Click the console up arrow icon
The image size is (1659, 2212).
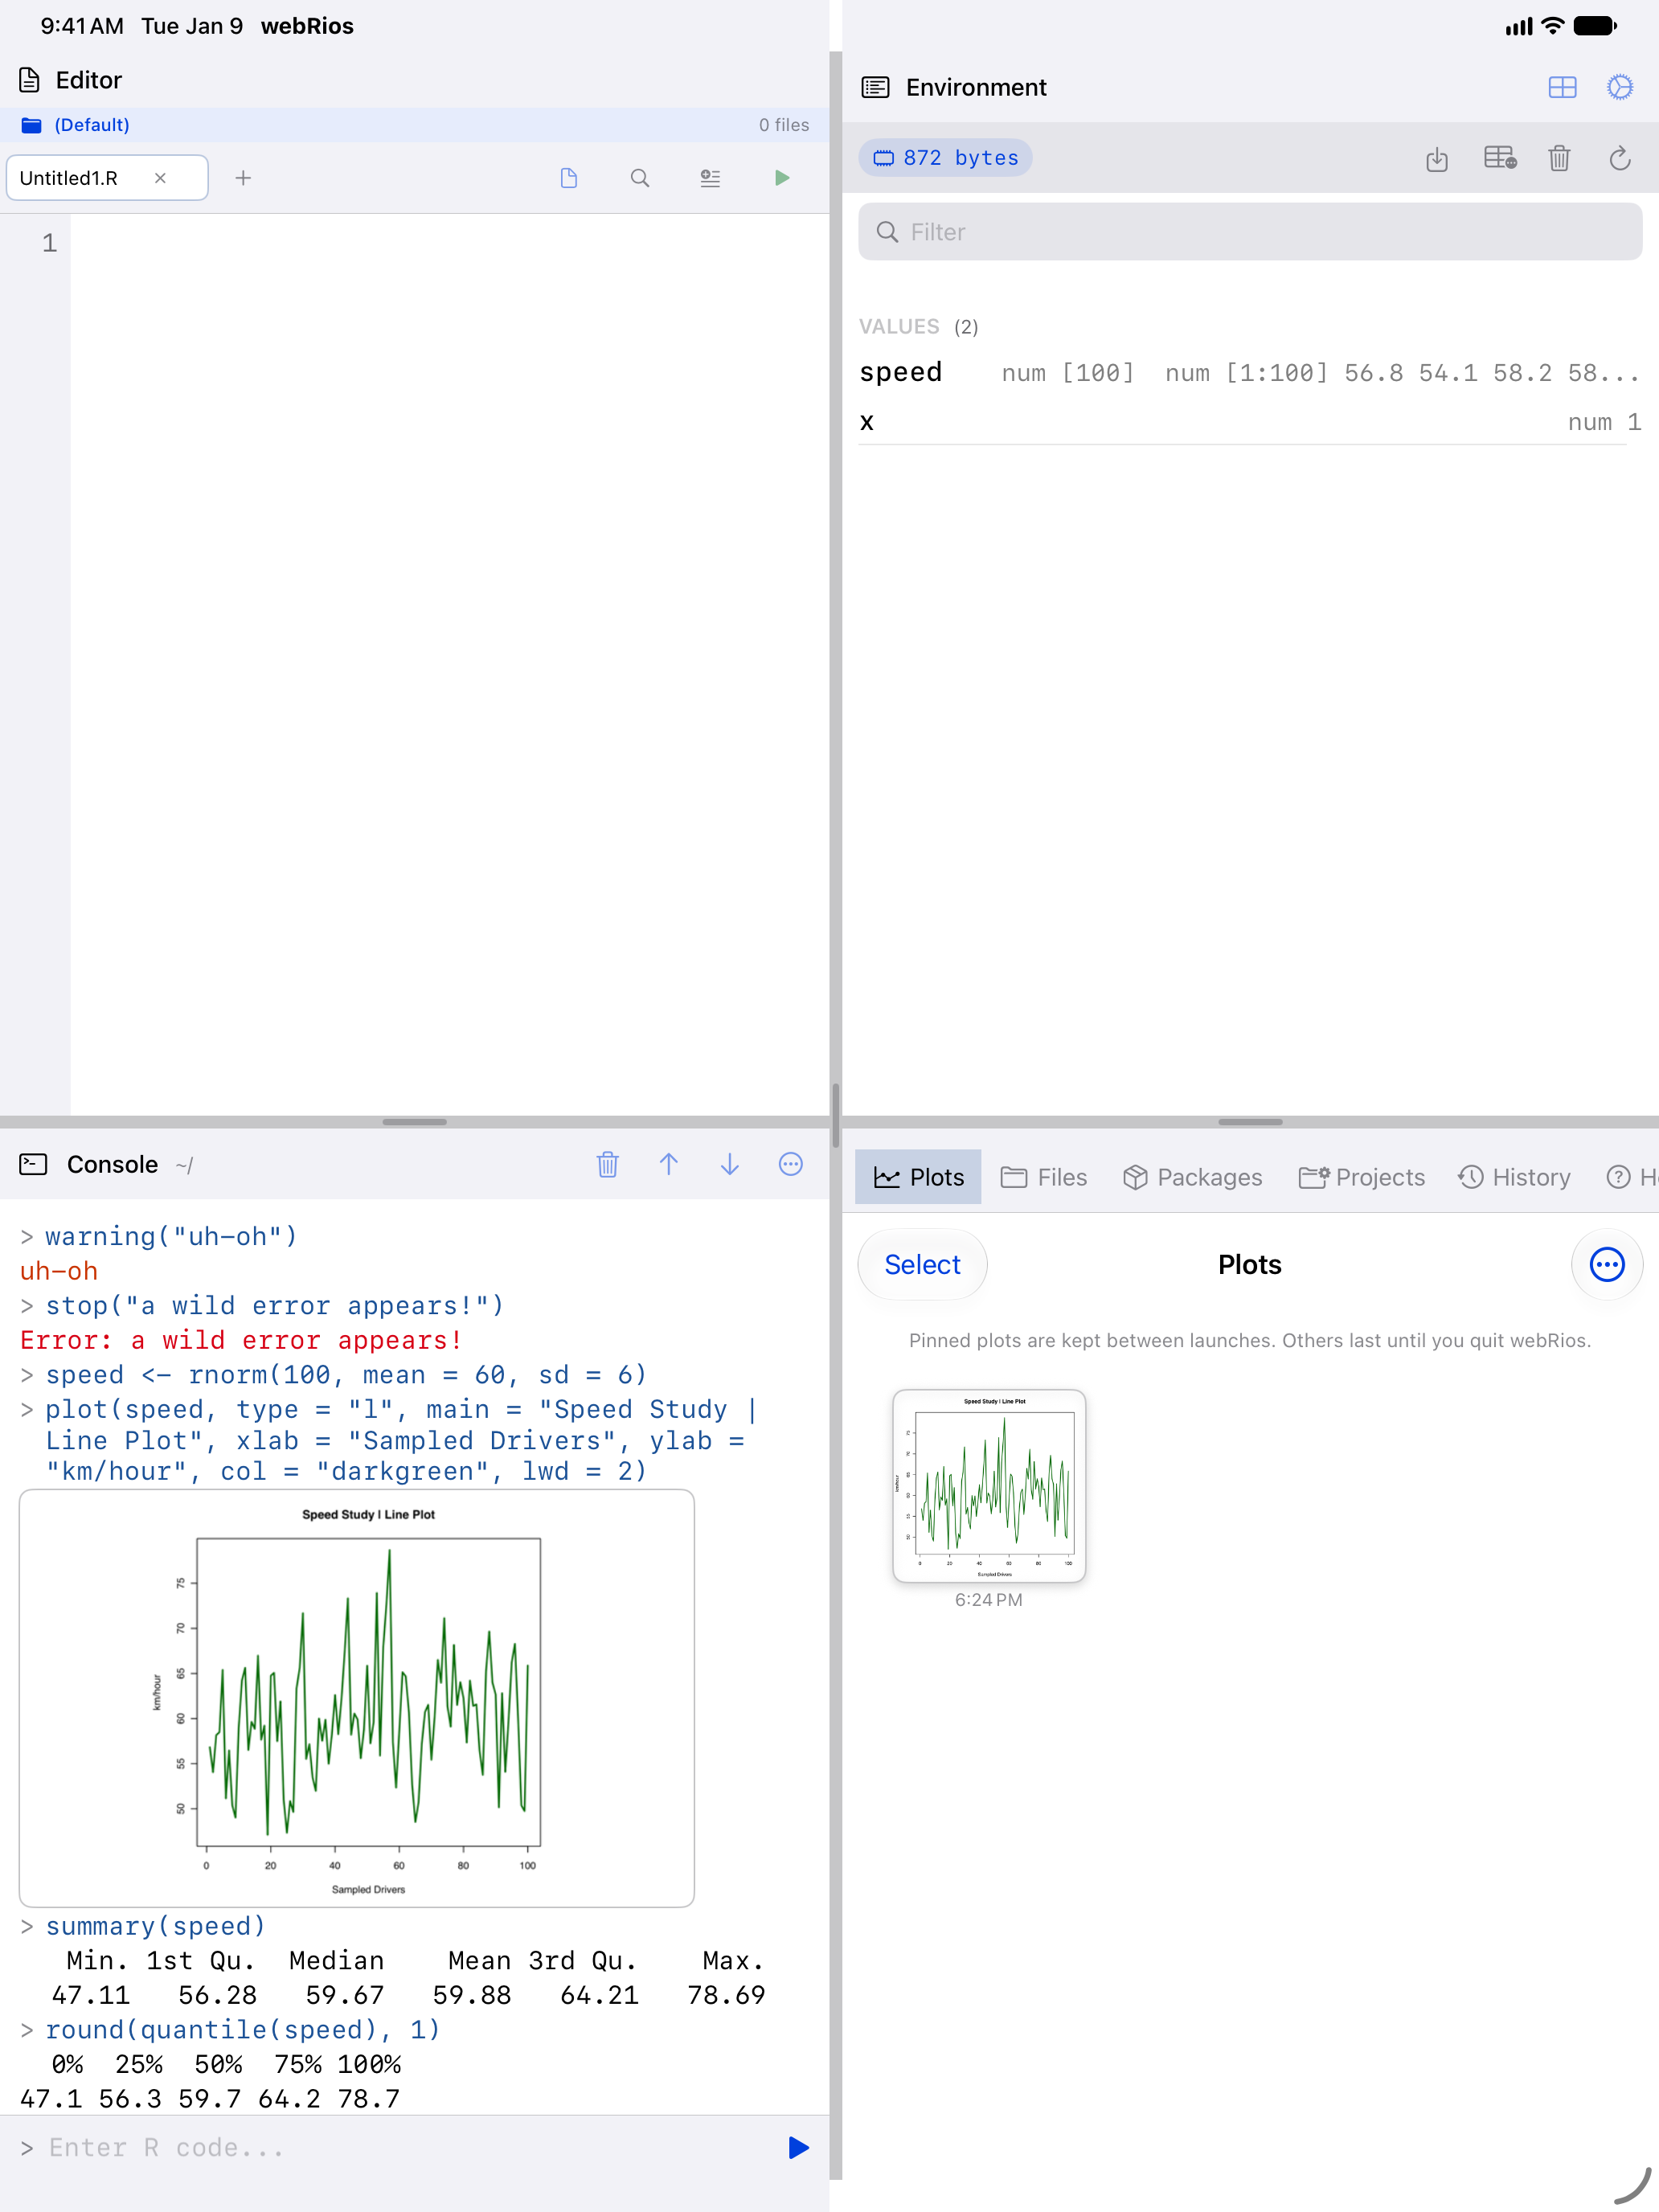pos(669,1164)
